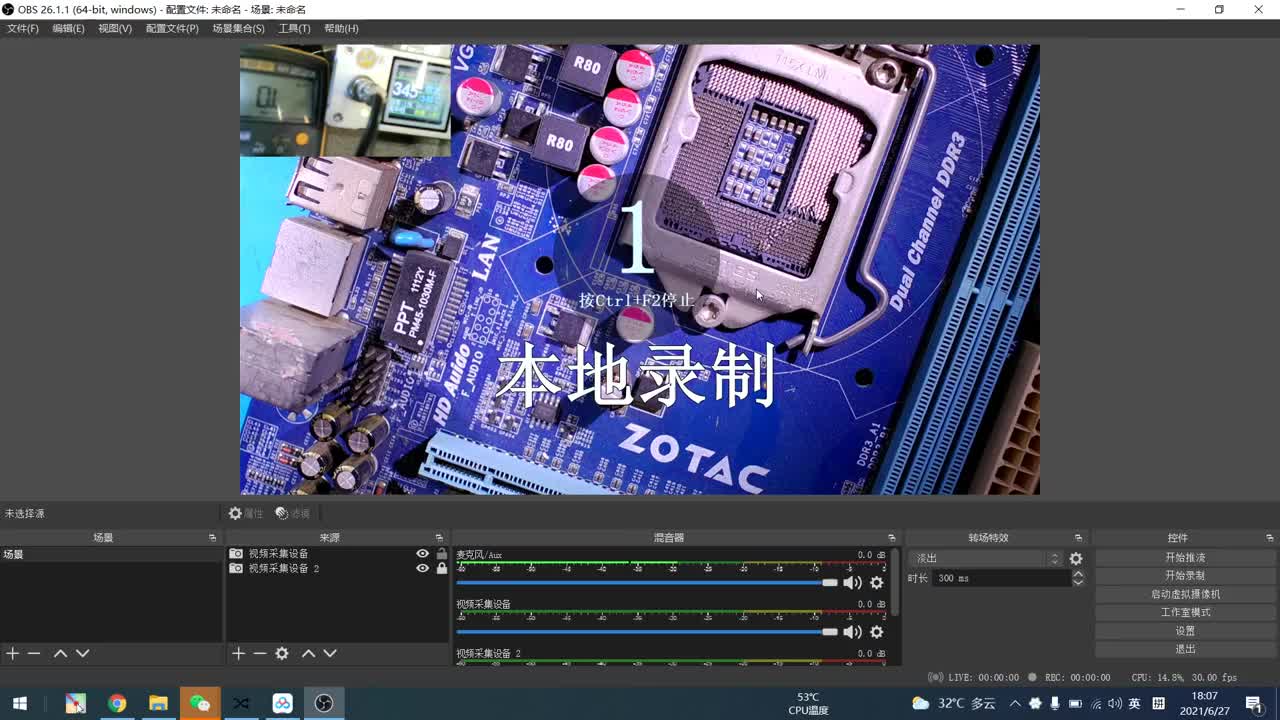The width and height of the screenshot is (1280, 720).
Task: Open the 帮助(H) menu
Action: pyautogui.click(x=341, y=28)
